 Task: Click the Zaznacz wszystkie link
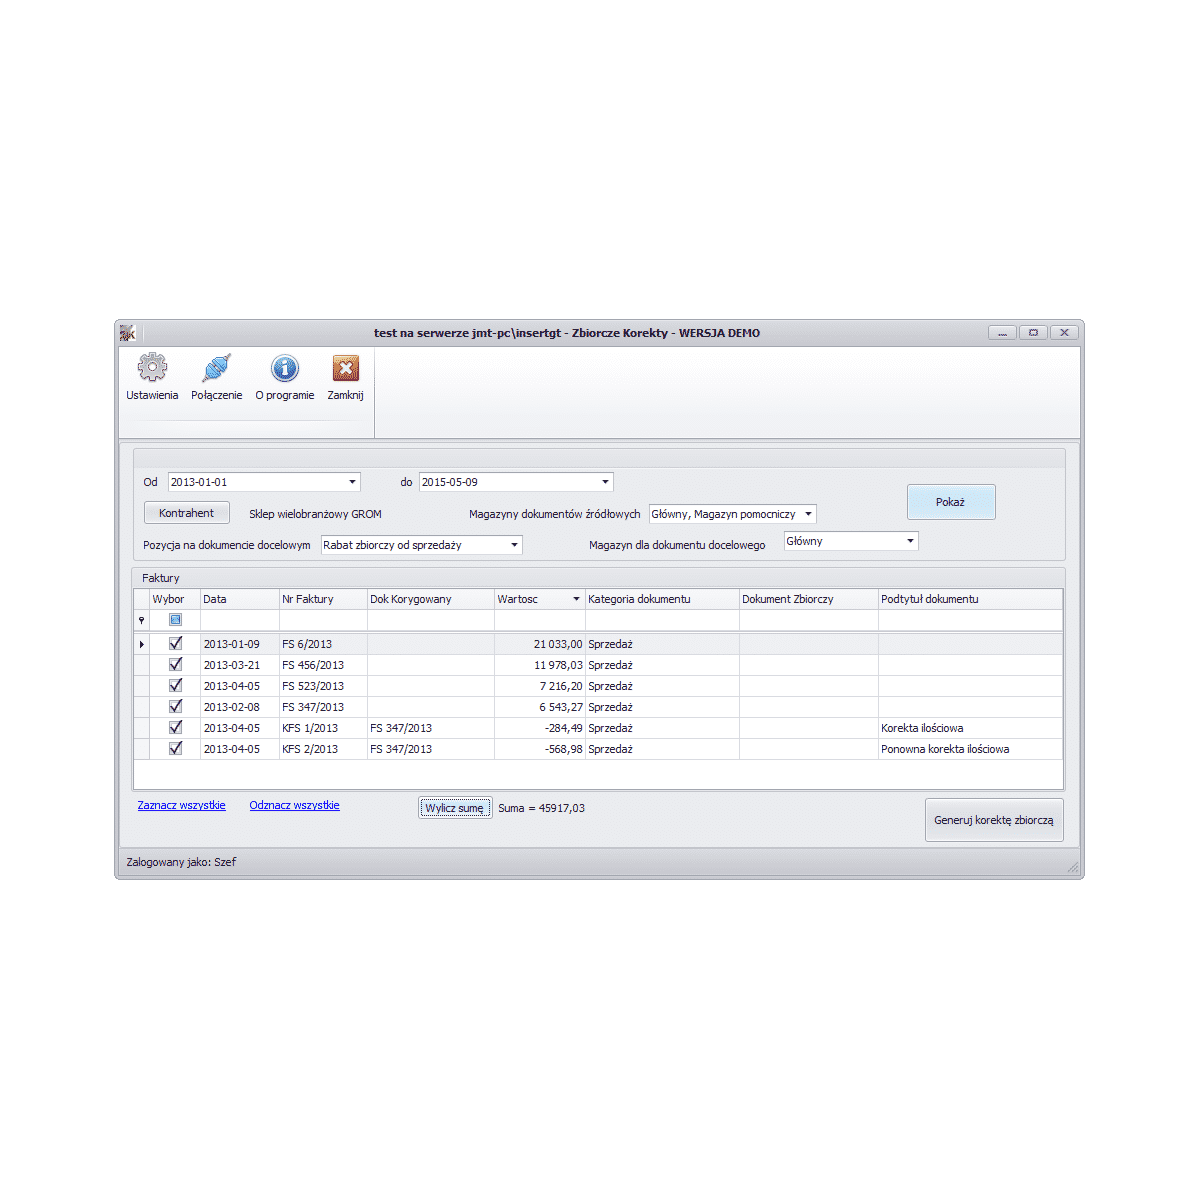coord(181,805)
